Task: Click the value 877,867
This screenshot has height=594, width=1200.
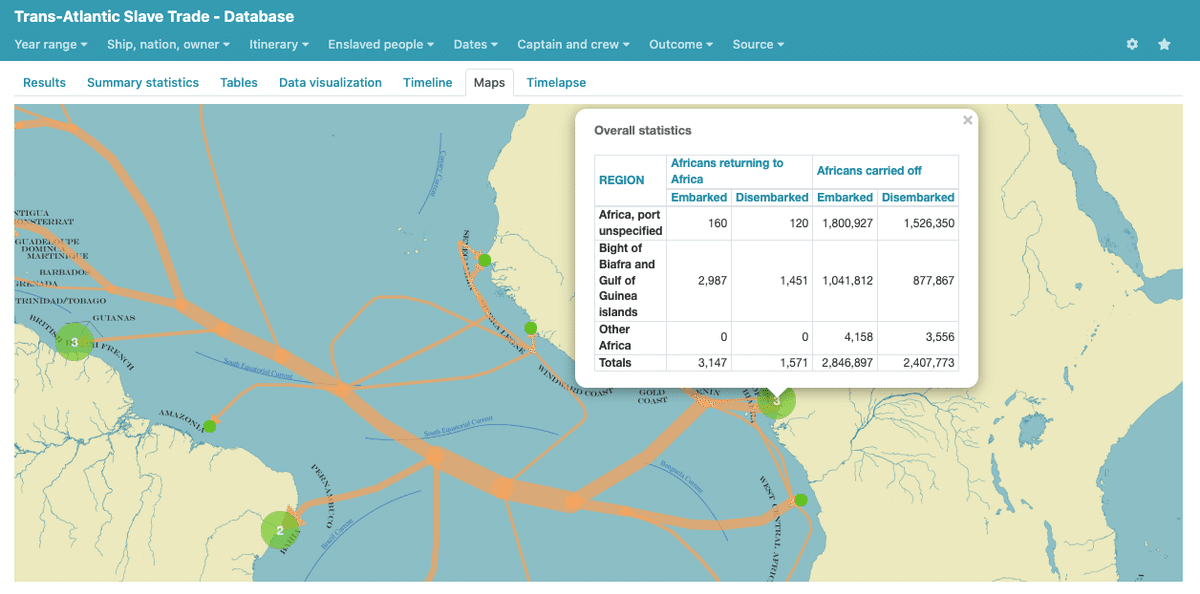Action: click(931, 281)
